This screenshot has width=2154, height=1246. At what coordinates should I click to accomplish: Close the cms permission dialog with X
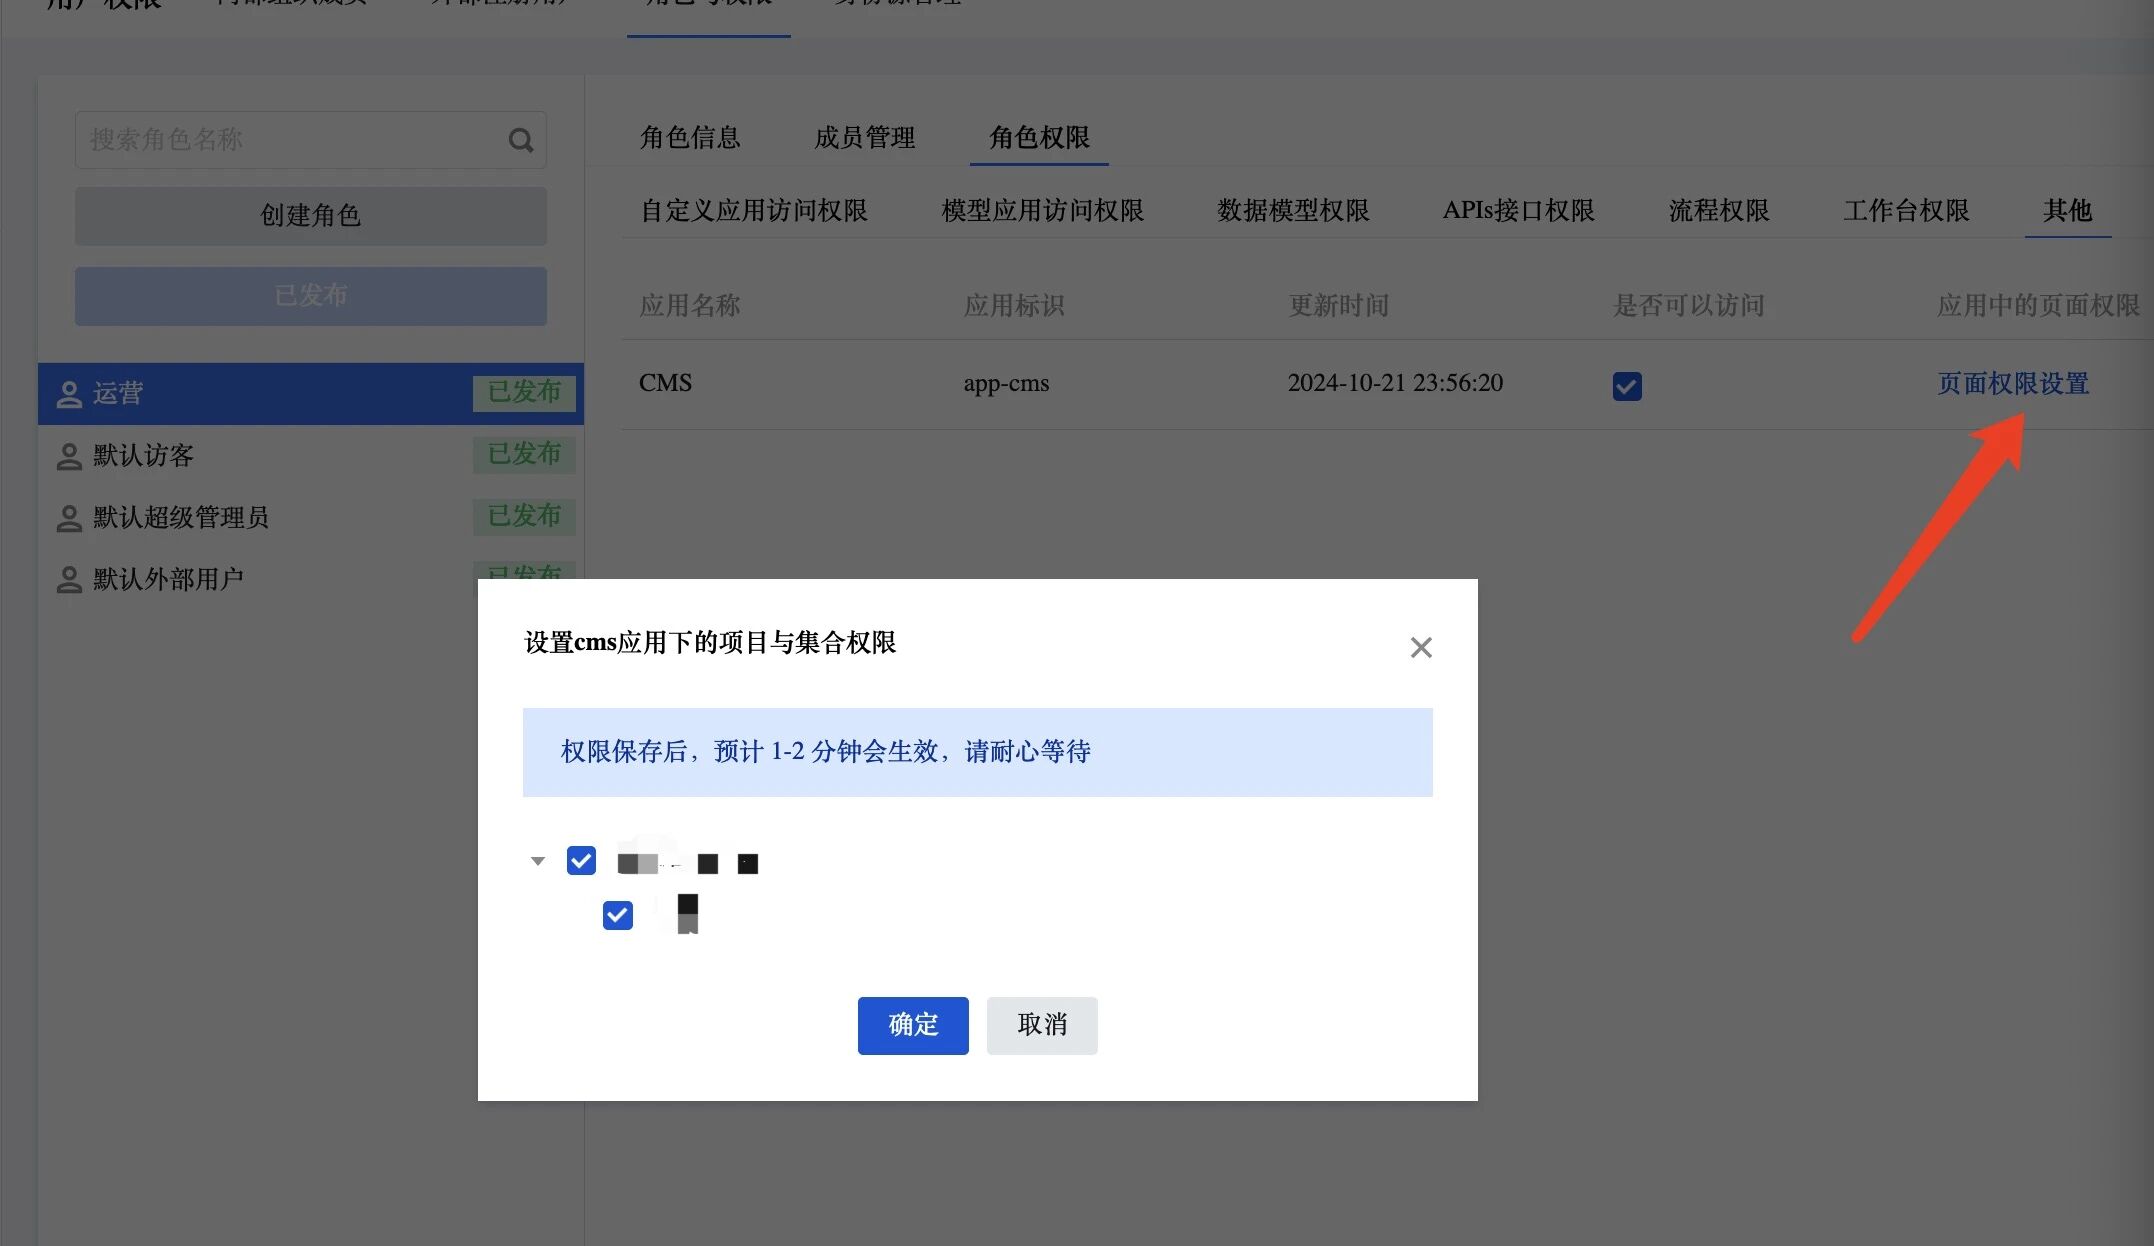[1421, 647]
